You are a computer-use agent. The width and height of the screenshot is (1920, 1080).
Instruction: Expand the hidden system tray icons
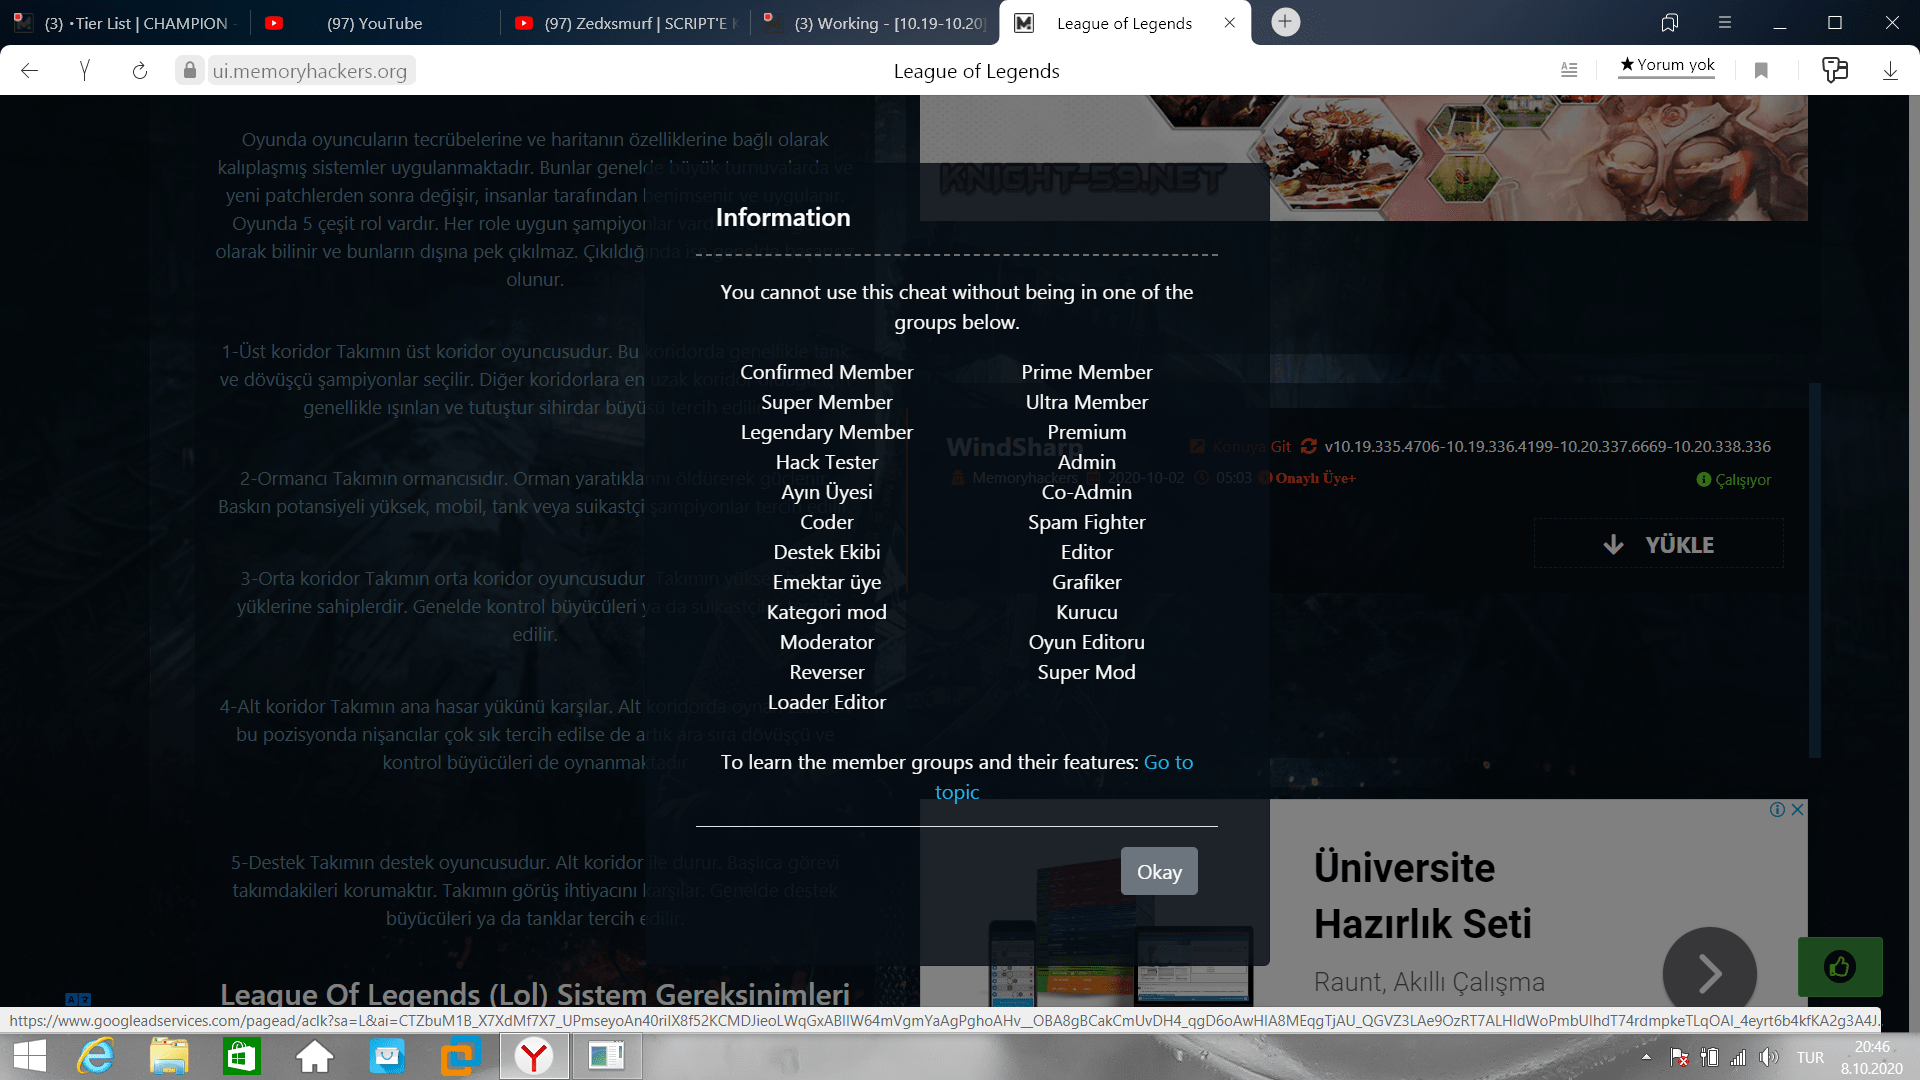1646,1057
